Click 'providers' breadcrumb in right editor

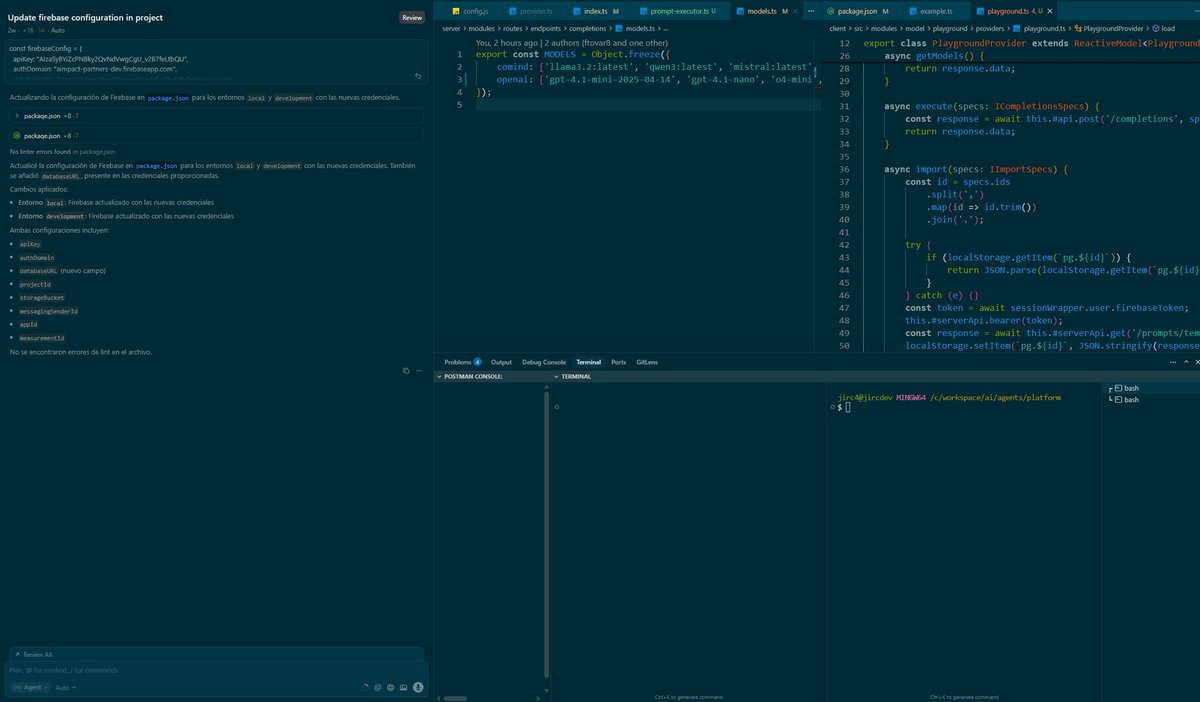[x=992, y=29]
